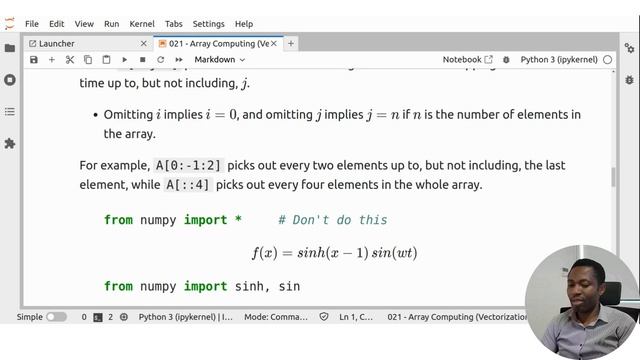640x360 pixels.
Task: Open the Settings menu
Action: point(208,24)
